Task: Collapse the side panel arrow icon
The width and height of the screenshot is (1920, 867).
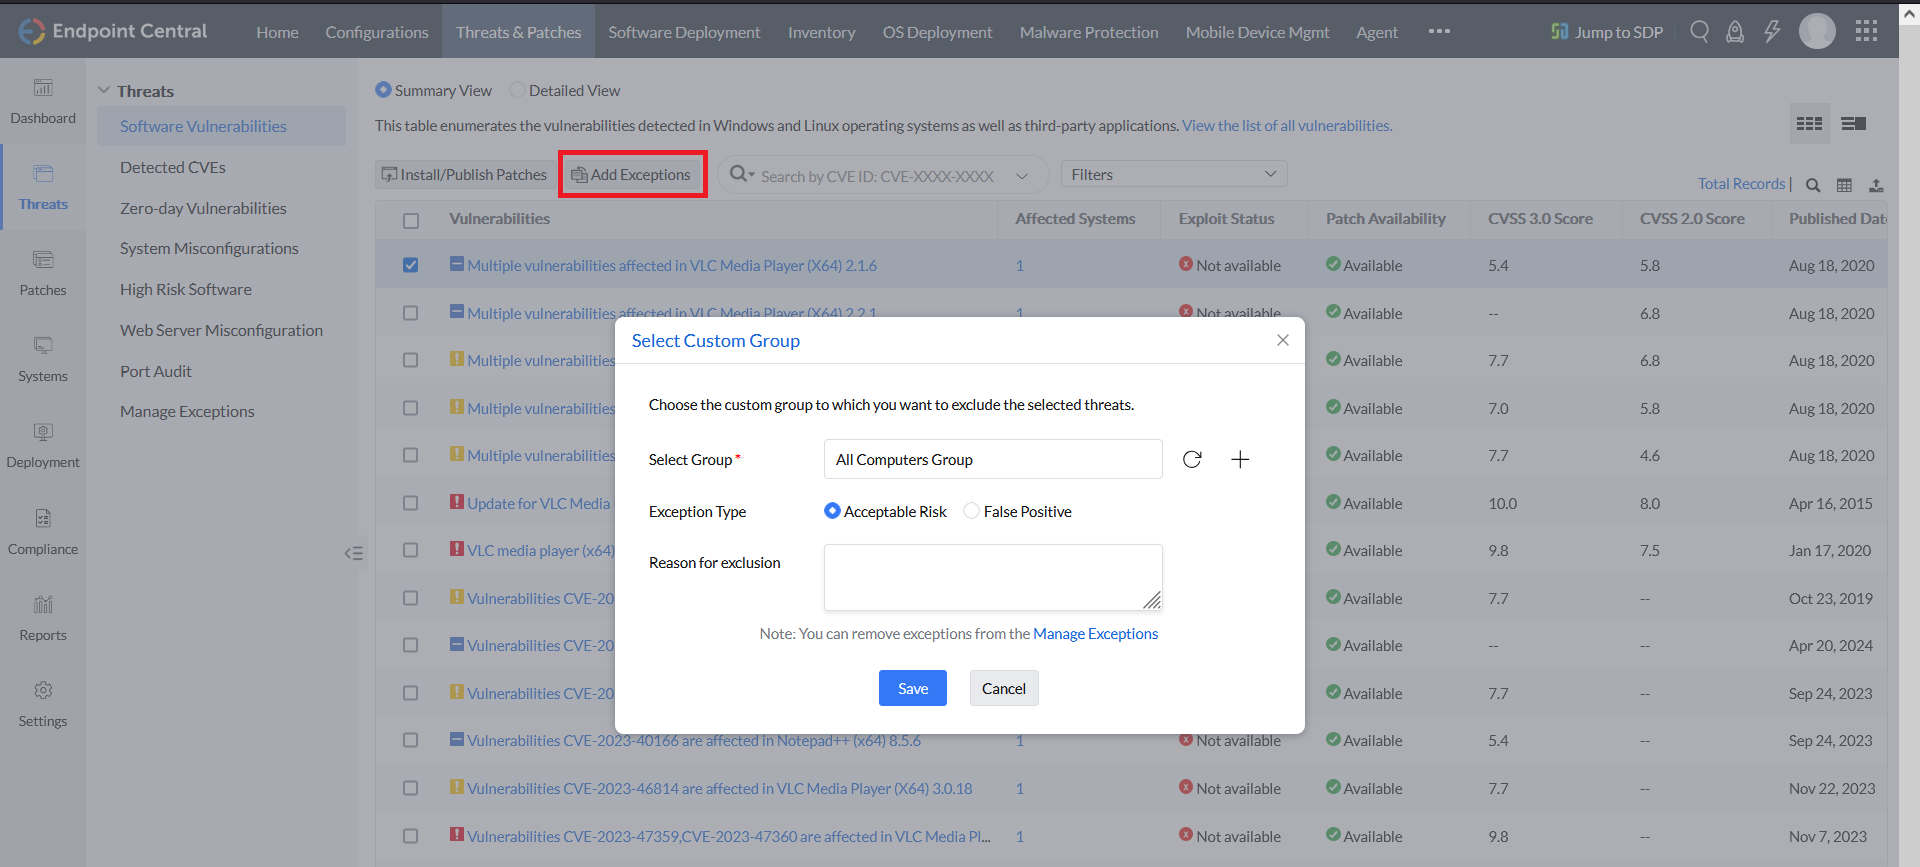Action: [x=353, y=553]
